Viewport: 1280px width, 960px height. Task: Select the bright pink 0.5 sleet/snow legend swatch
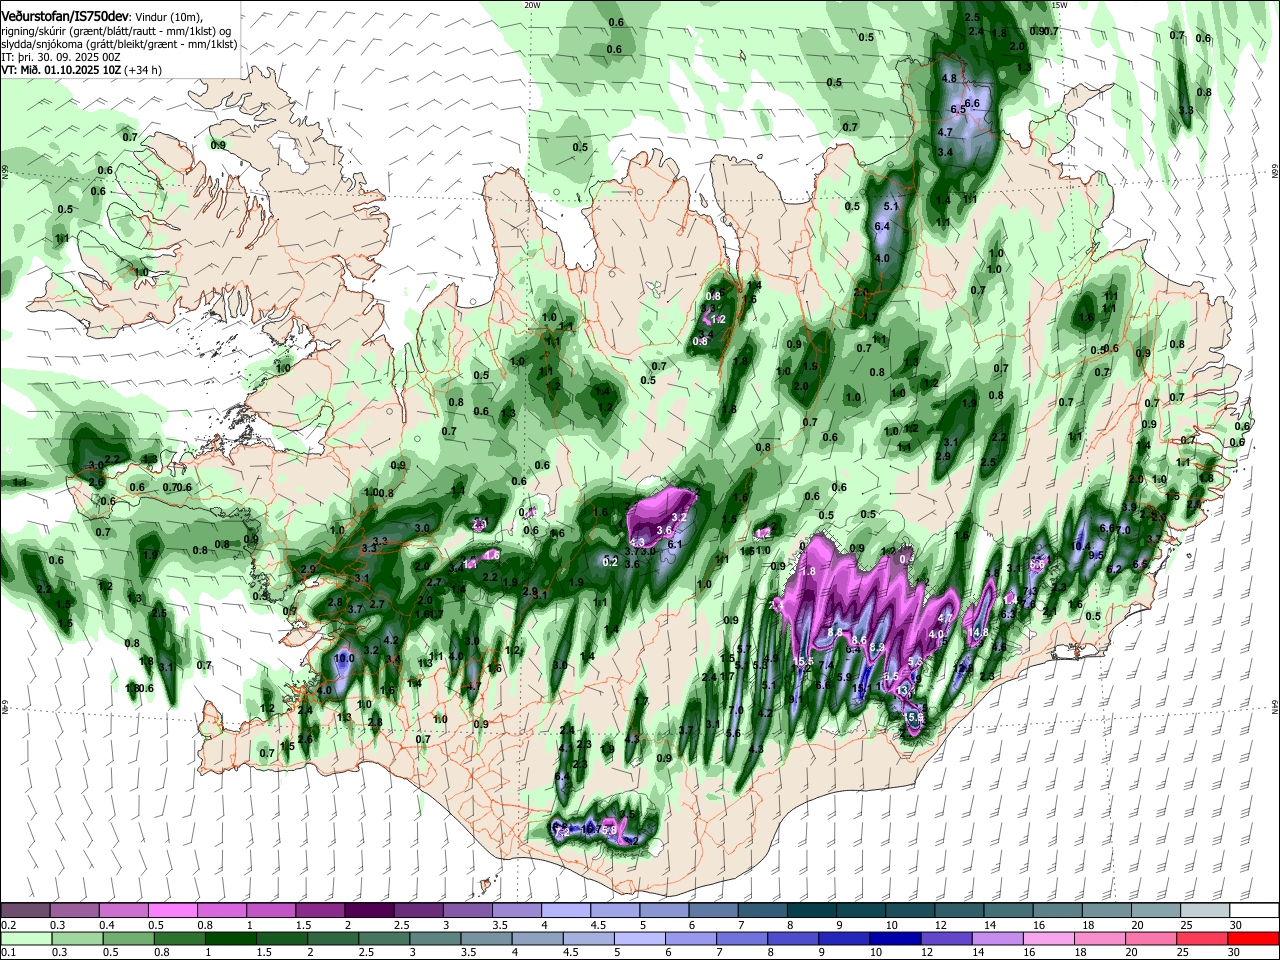pyautogui.click(x=172, y=911)
